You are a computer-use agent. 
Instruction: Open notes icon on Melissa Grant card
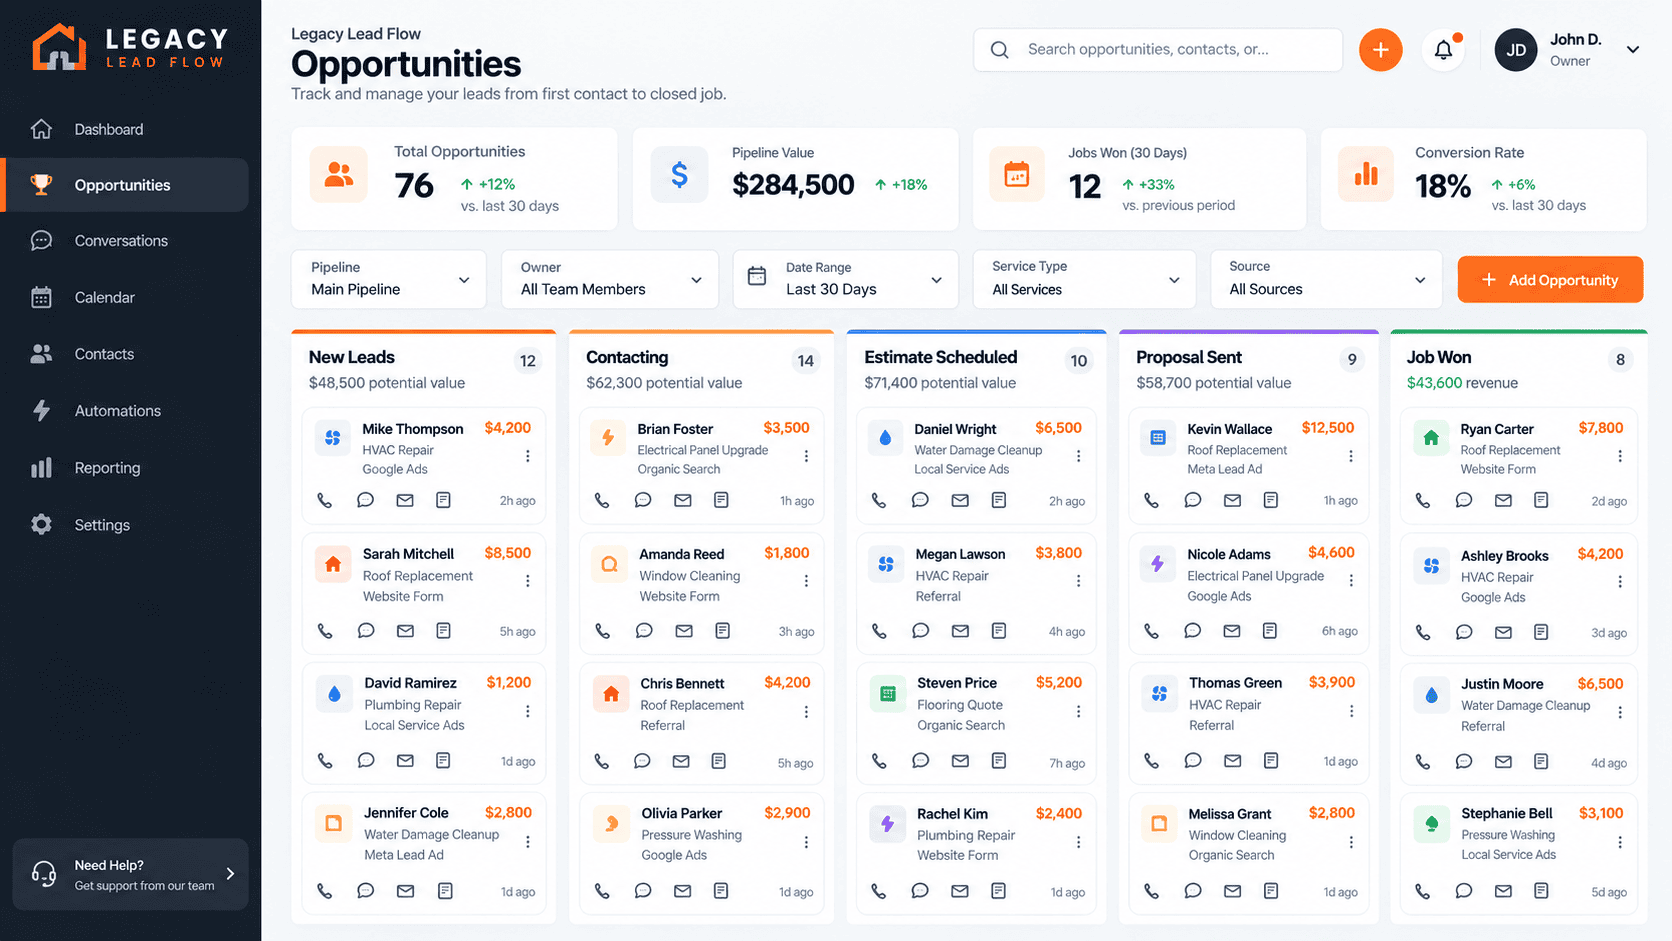coord(1271,891)
